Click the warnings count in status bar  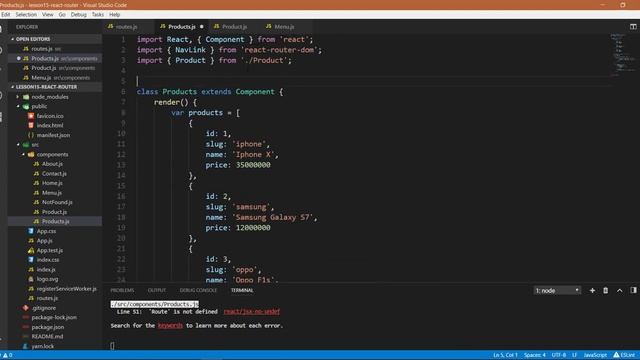coord(7,355)
